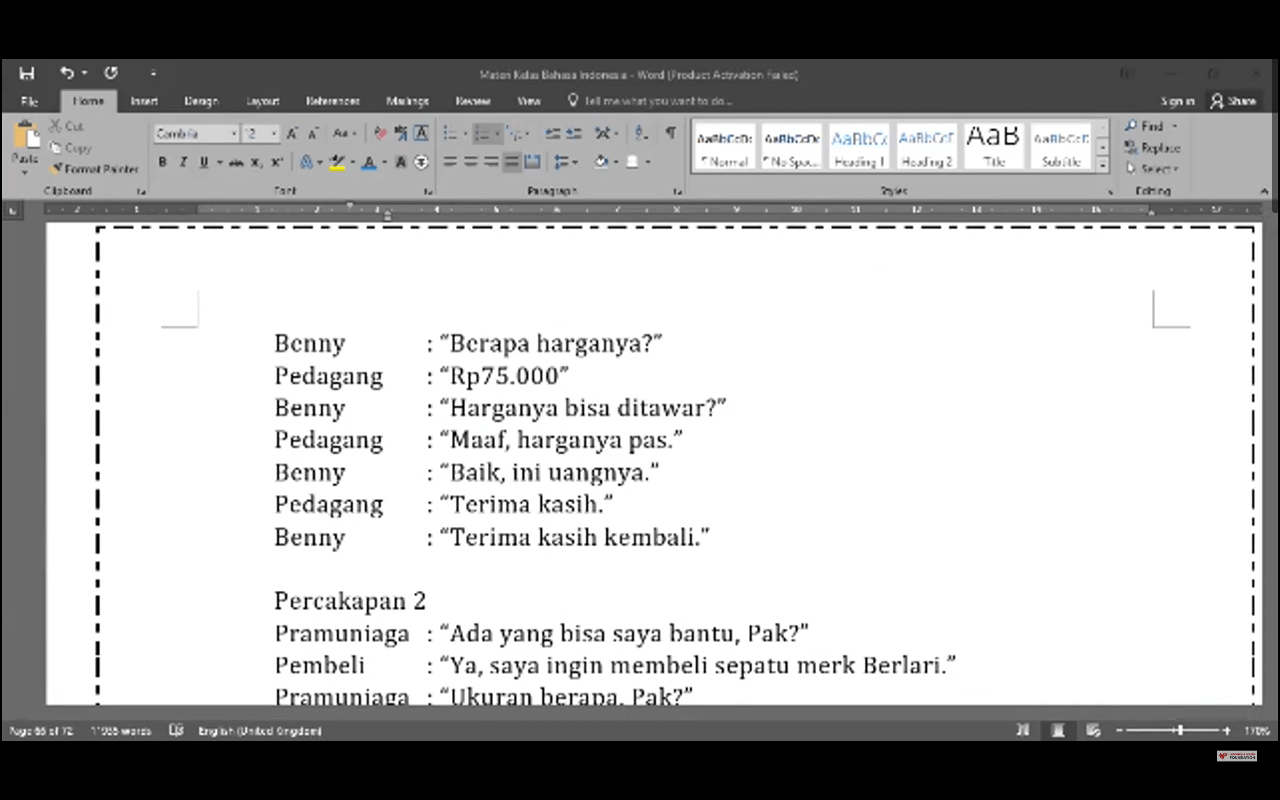Click the Character Border icon
The height and width of the screenshot is (800, 1280).
click(422, 133)
